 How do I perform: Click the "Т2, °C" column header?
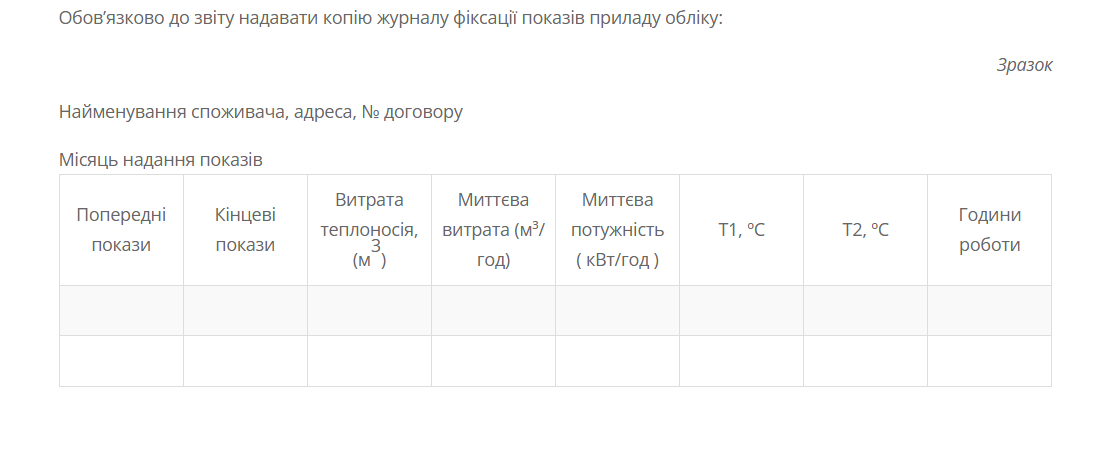(865, 230)
